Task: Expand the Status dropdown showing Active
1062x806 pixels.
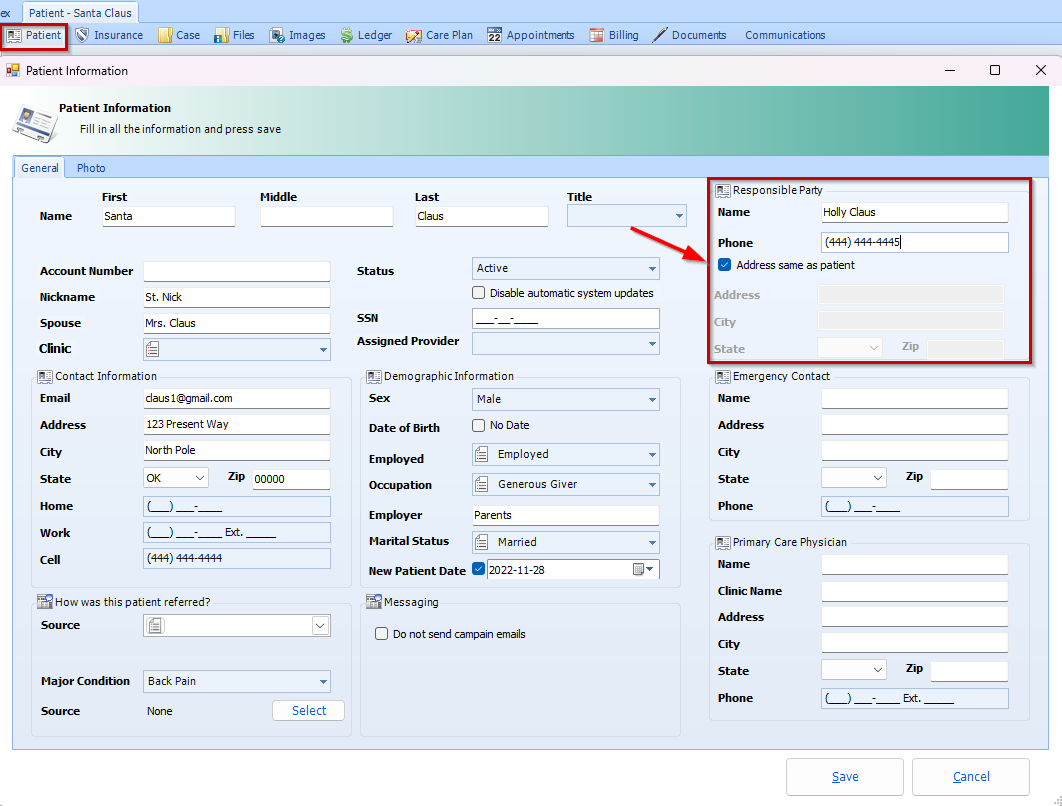Action: click(652, 268)
